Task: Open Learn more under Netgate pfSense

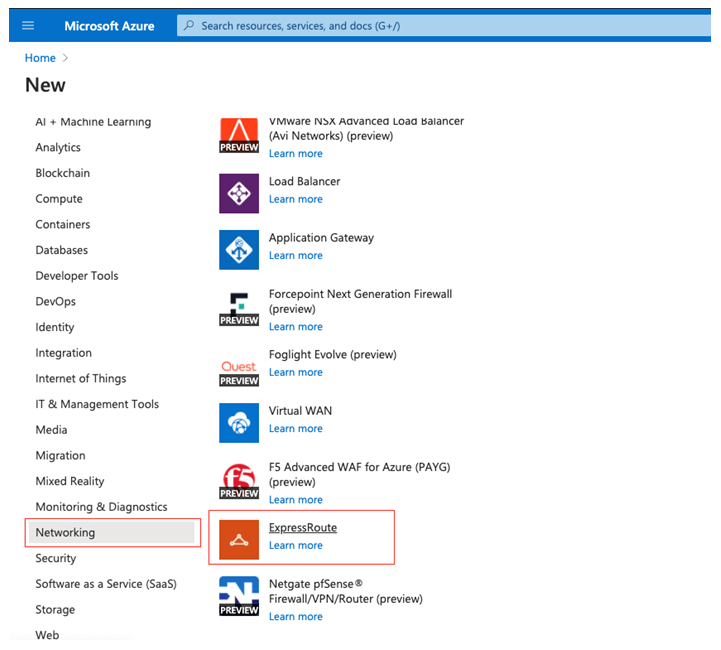Action: tap(296, 616)
